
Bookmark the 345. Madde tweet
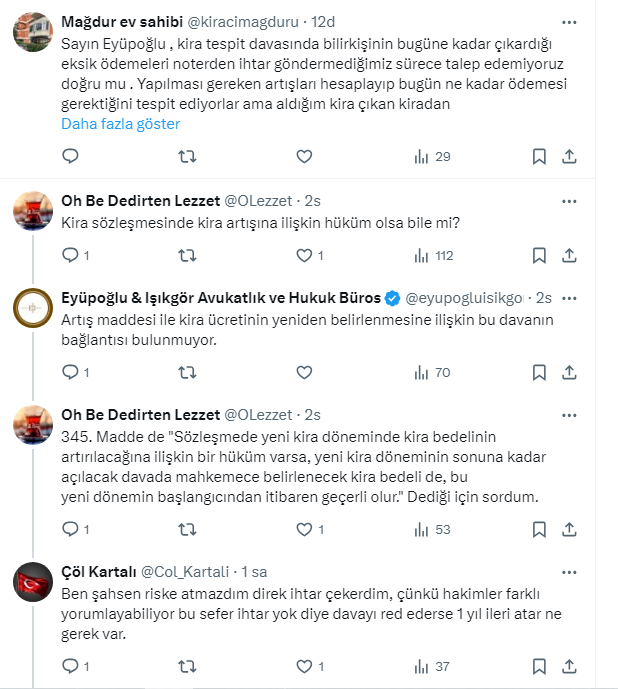coord(539,529)
